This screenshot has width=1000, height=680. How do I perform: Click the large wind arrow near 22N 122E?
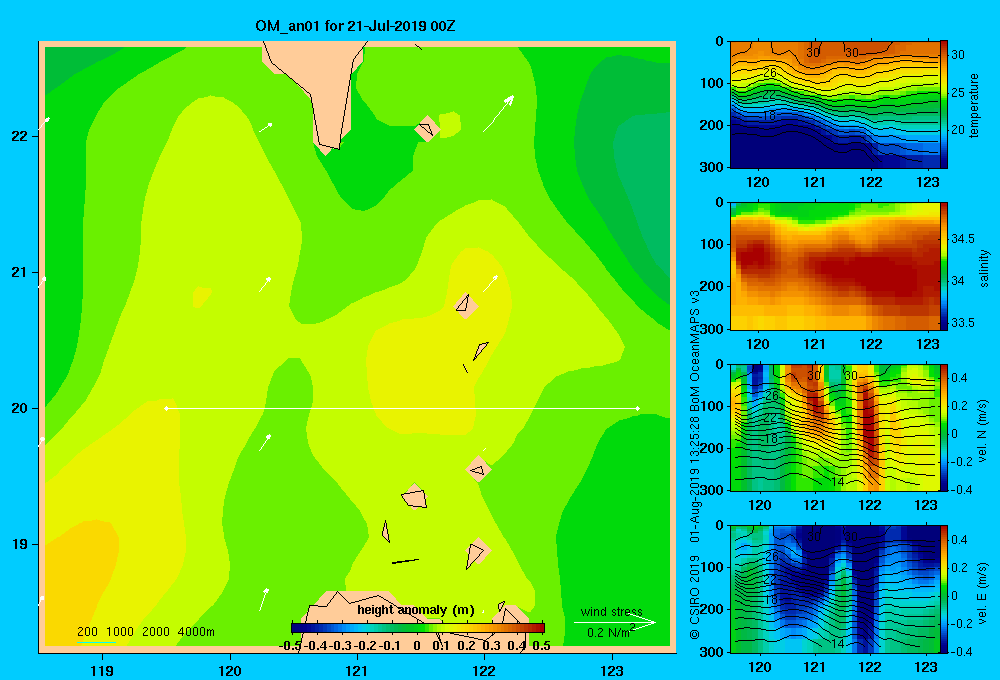coord(498,114)
